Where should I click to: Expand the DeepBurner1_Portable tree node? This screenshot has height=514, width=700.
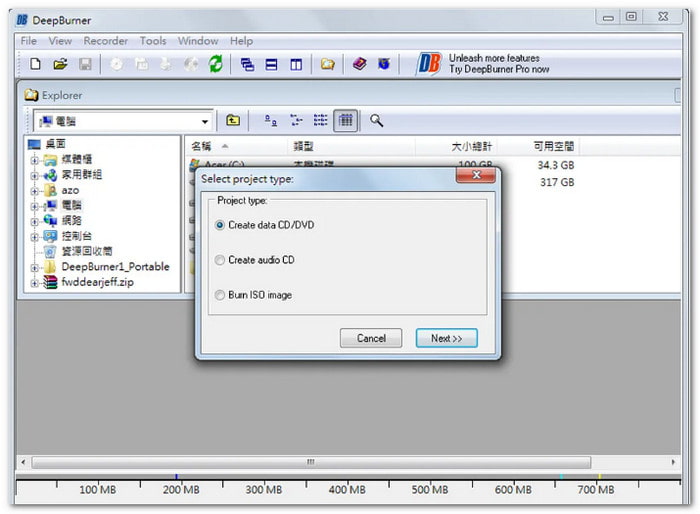[34, 268]
